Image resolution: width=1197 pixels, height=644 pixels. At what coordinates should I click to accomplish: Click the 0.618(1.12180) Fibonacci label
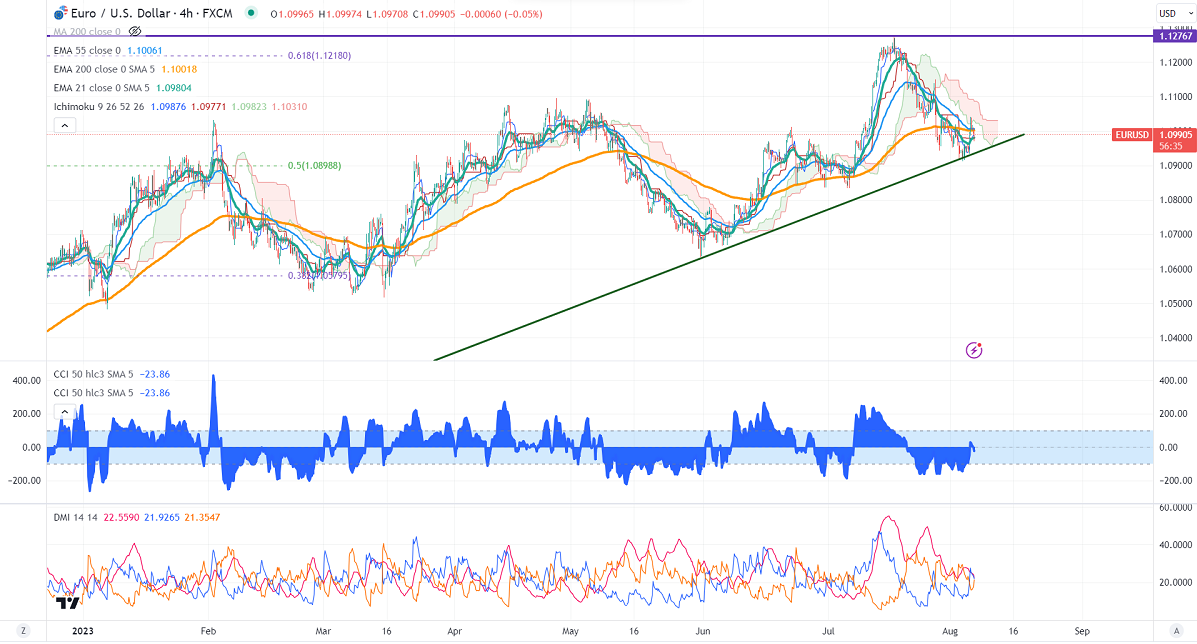click(x=319, y=56)
